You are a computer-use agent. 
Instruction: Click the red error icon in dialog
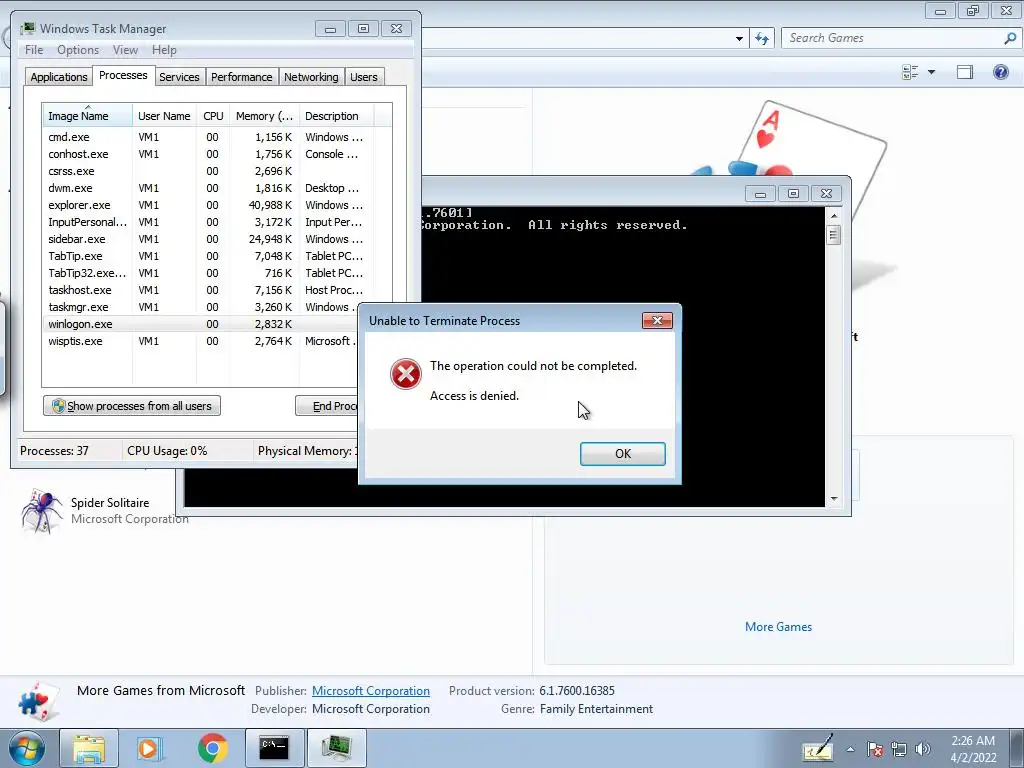point(406,374)
